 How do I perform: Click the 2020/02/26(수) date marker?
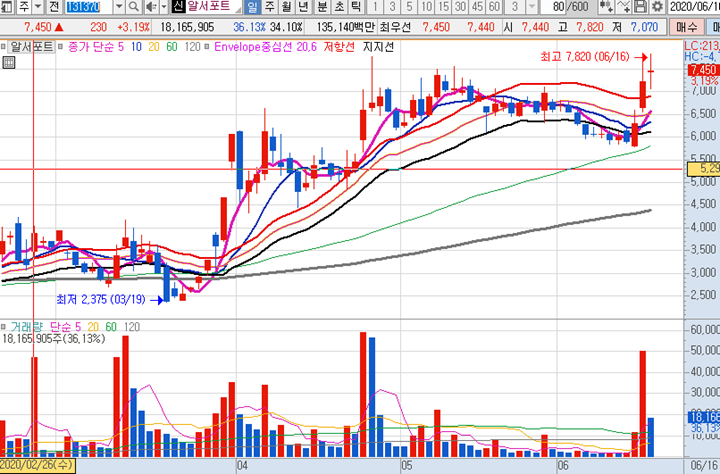point(37,465)
